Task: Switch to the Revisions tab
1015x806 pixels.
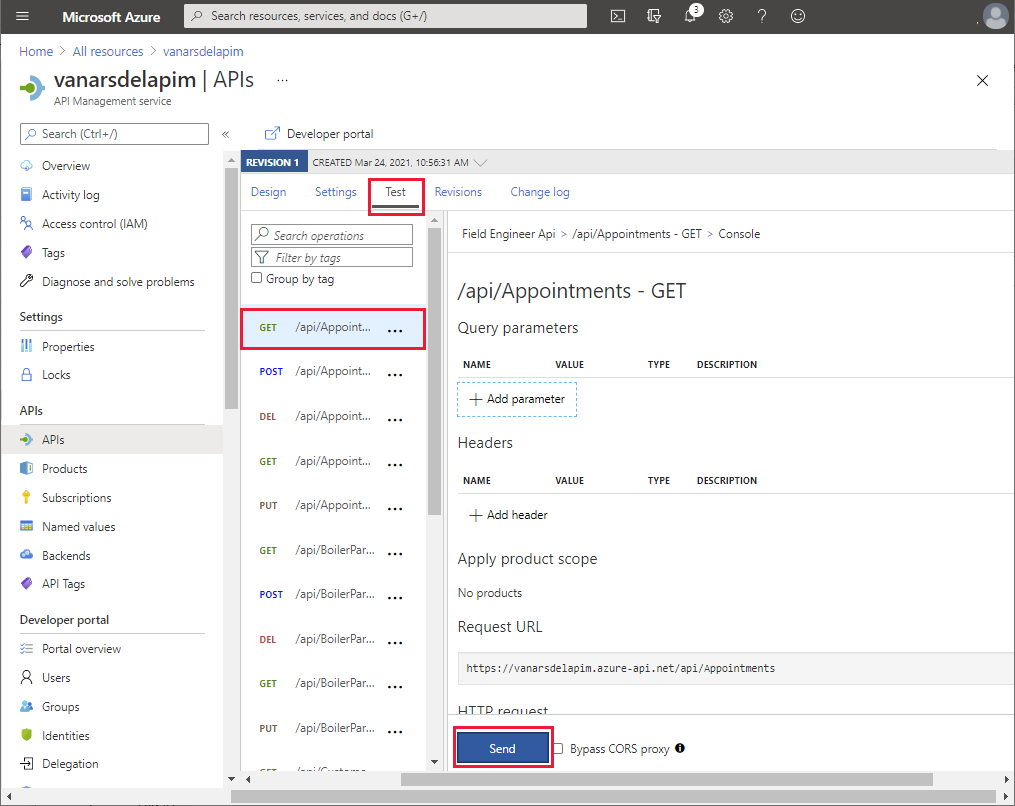Action: 458,192
